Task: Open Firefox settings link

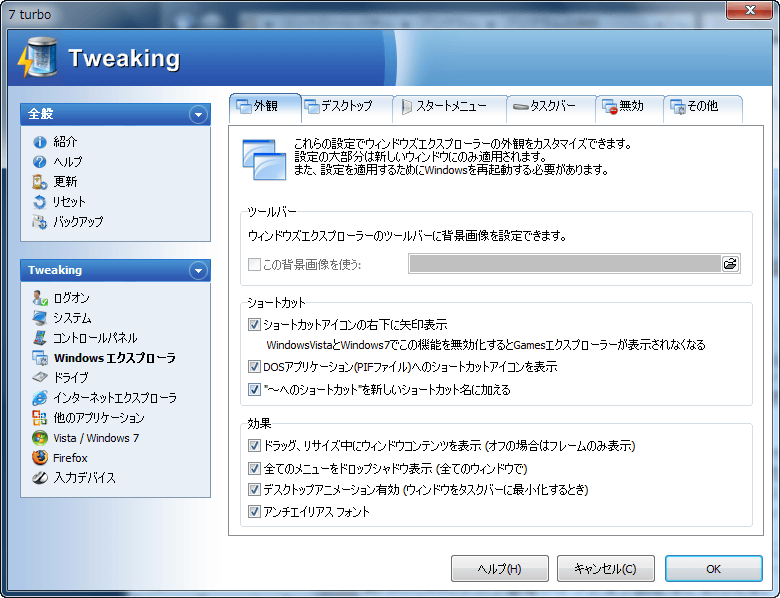Action: (x=70, y=458)
